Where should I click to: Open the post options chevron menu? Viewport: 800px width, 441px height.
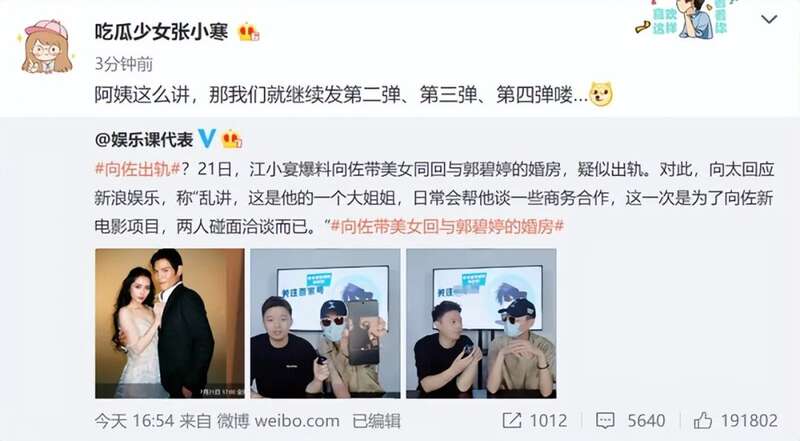coord(769,19)
